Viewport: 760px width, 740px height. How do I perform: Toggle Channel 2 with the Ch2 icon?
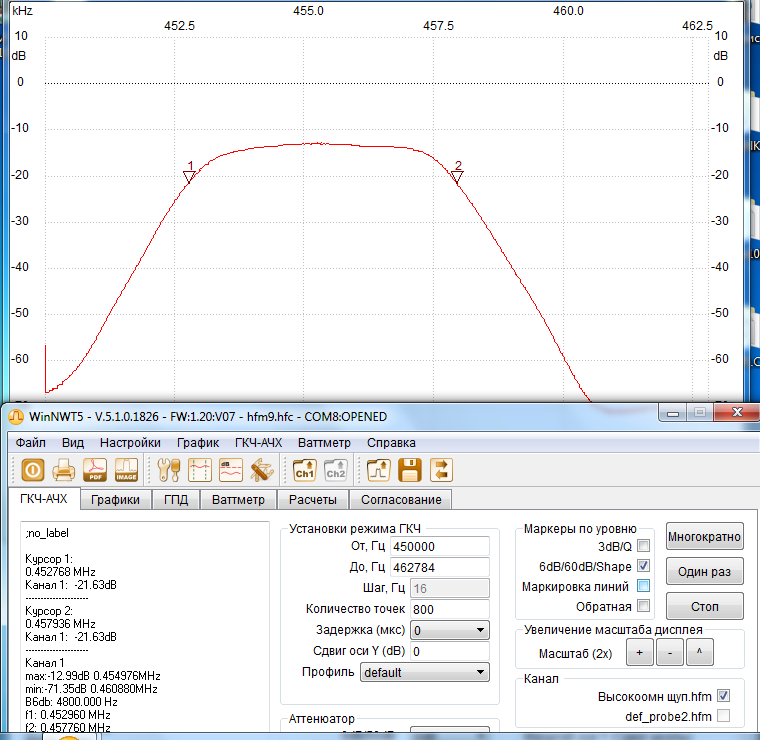click(x=336, y=469)
